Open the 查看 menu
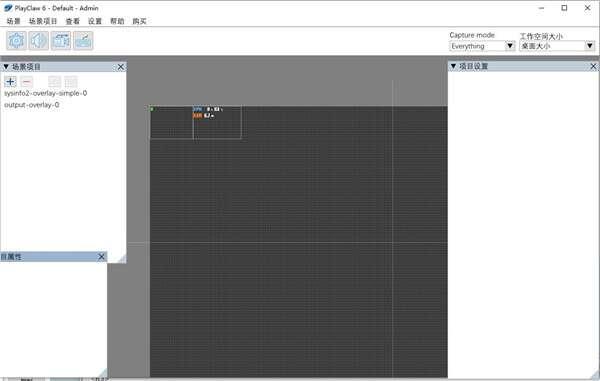 73,21
